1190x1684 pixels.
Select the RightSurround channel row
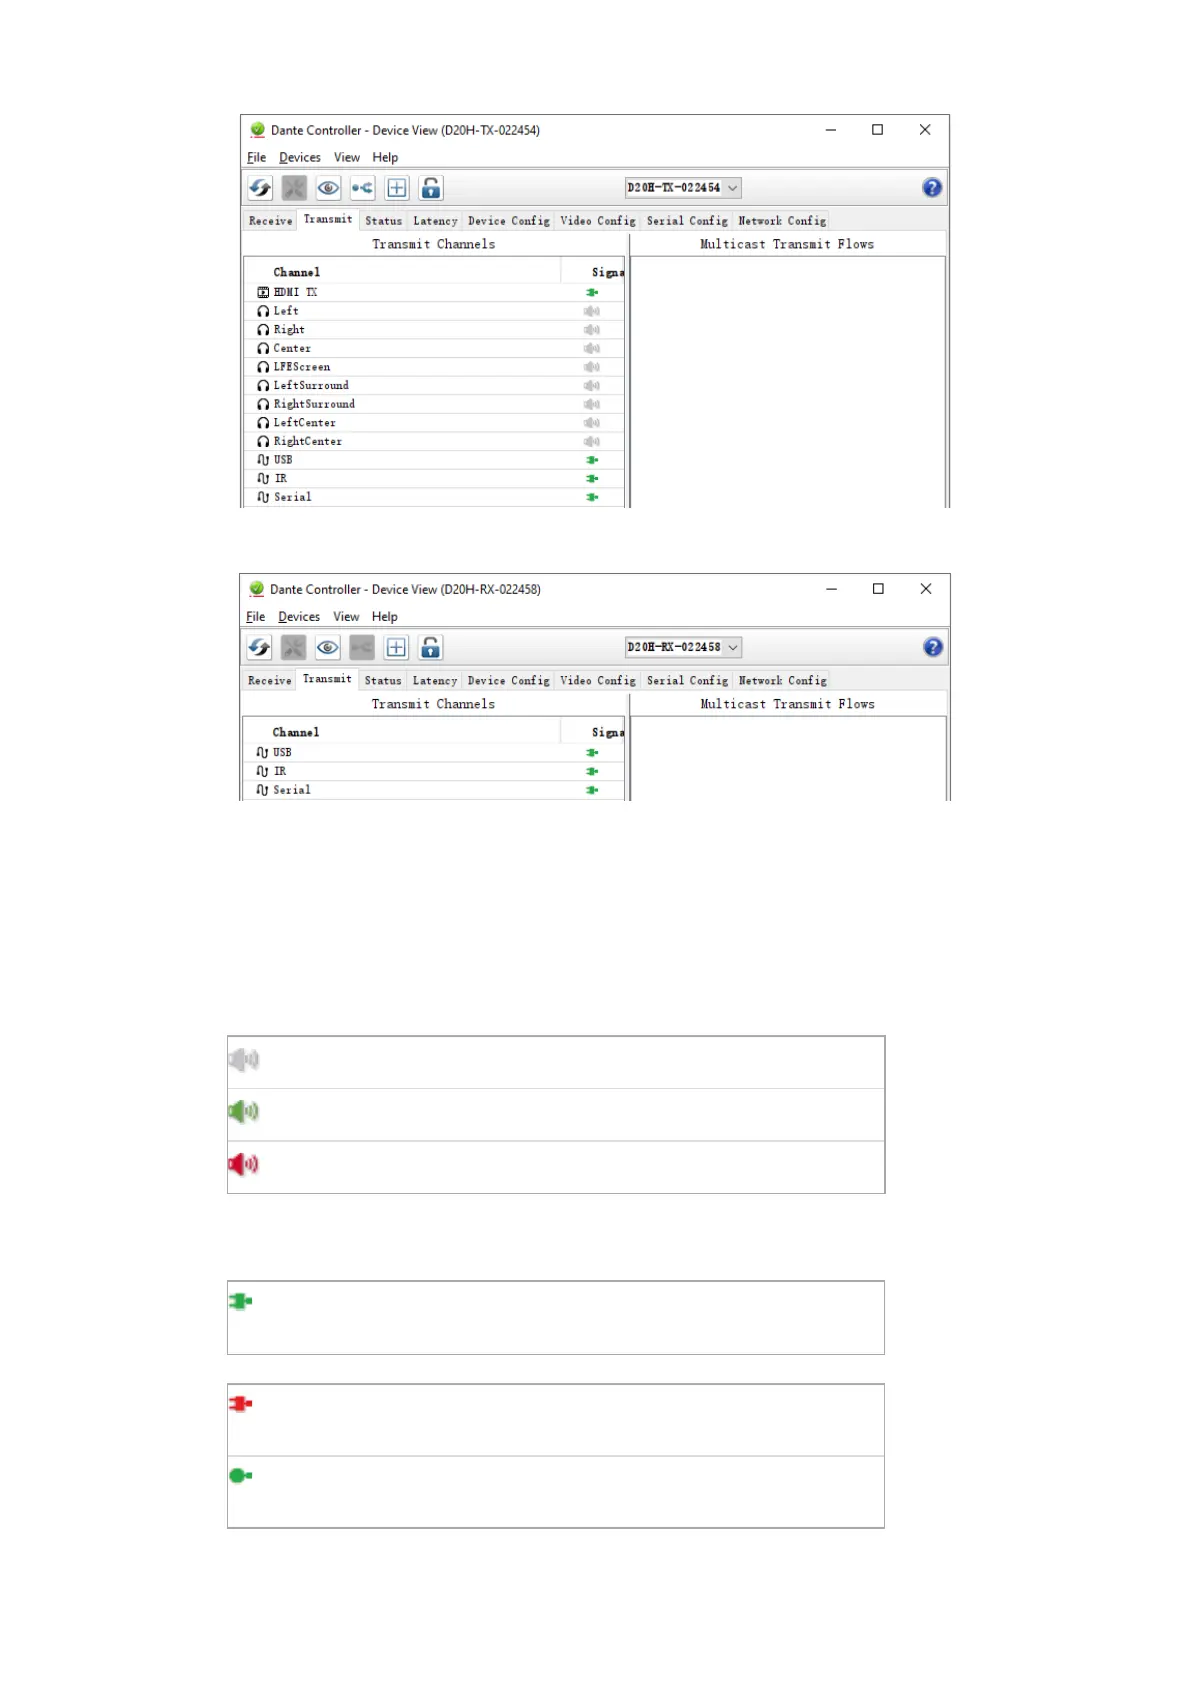point(434,404)
